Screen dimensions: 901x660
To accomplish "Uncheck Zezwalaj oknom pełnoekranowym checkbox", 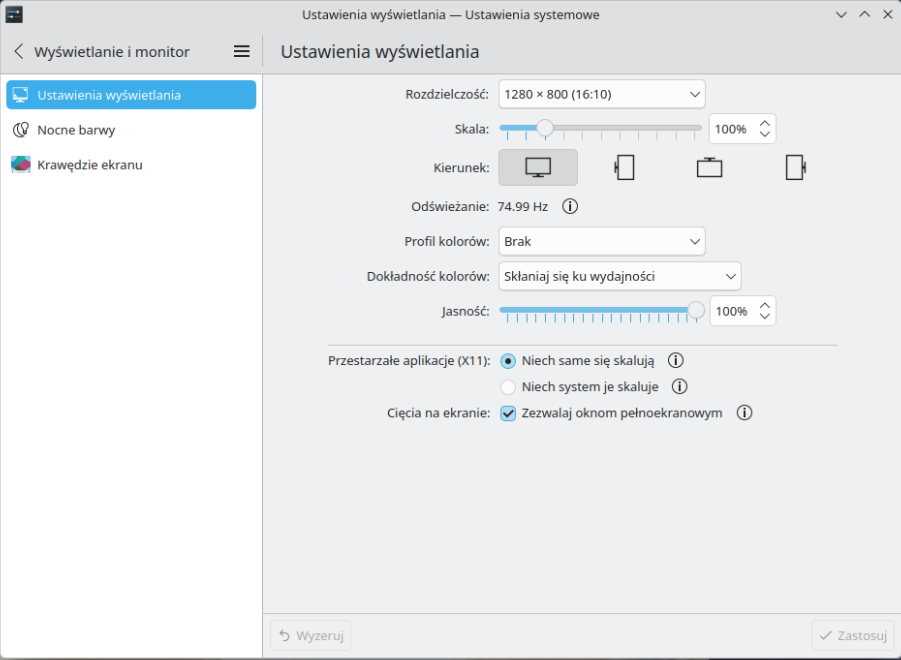I will coord(508,413).
